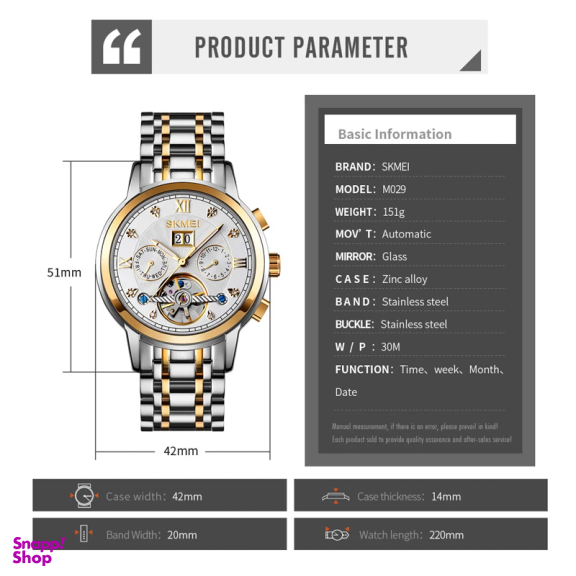Click the case thickness icon
This screenshot has width=576, height=576.
[335, 496]
